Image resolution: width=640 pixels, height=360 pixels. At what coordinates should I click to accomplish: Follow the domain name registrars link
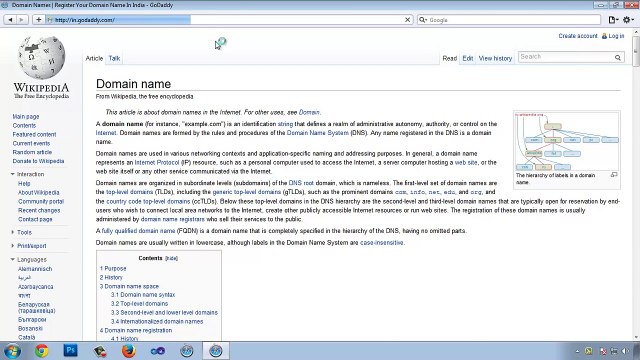coord(173,219)
